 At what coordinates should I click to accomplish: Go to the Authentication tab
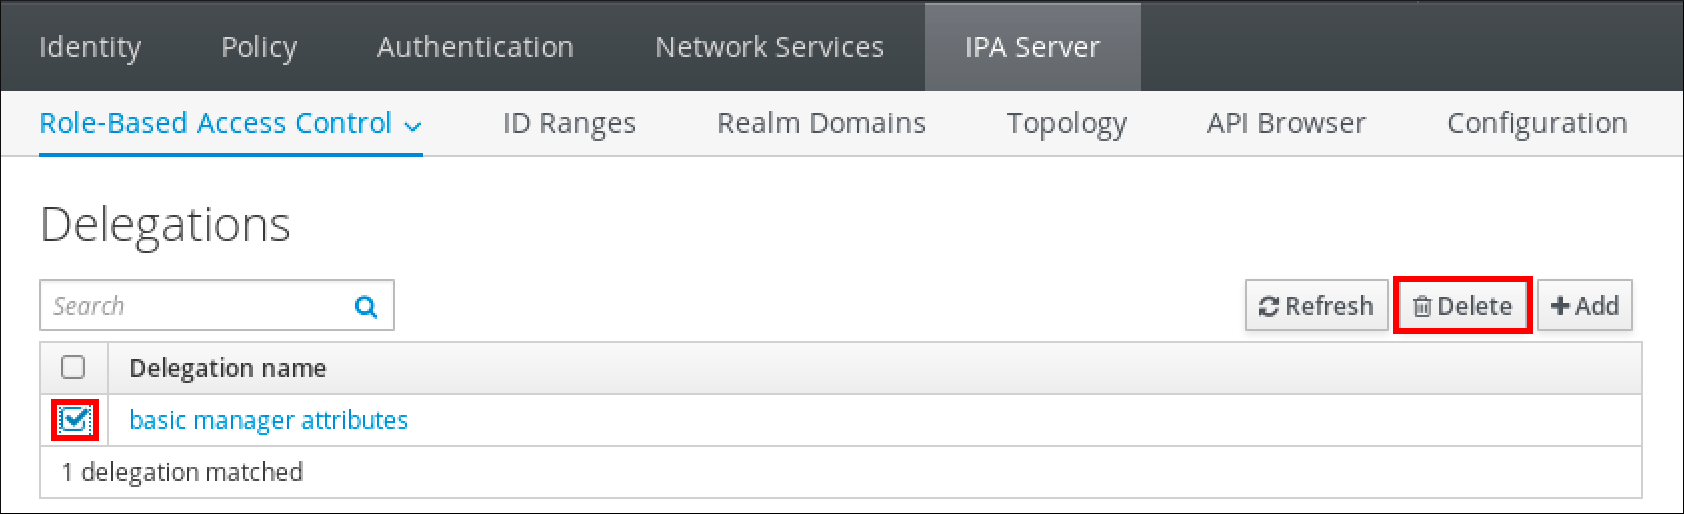coord(475,47)
